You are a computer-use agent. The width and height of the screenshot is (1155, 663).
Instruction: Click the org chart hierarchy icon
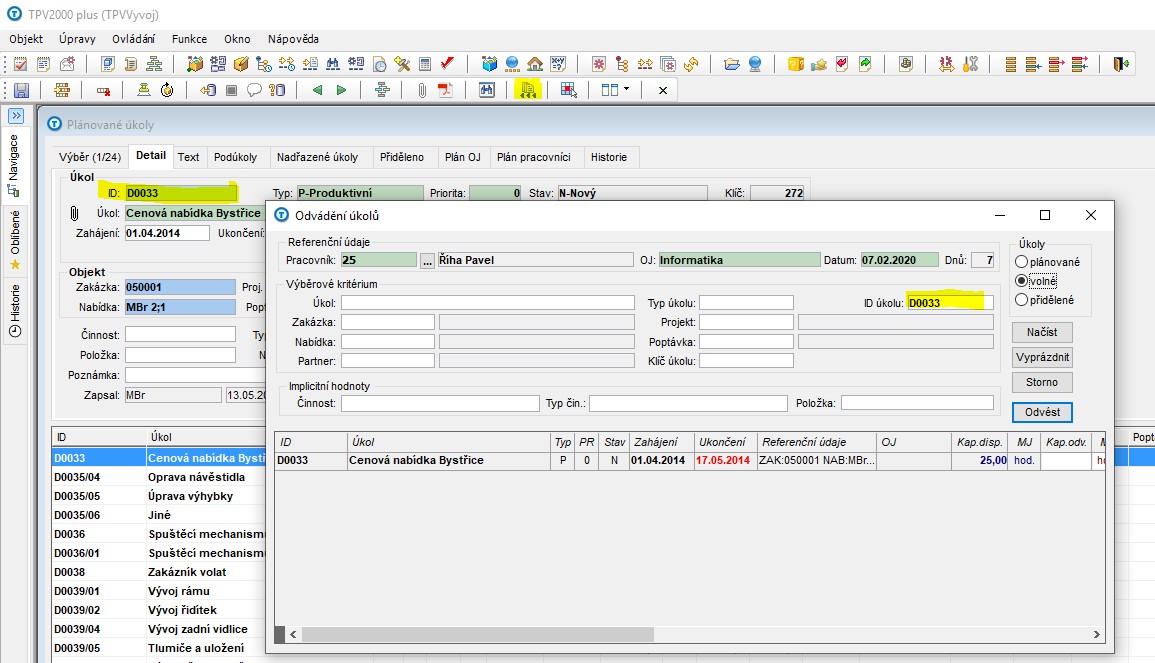[x=154, y=64]
